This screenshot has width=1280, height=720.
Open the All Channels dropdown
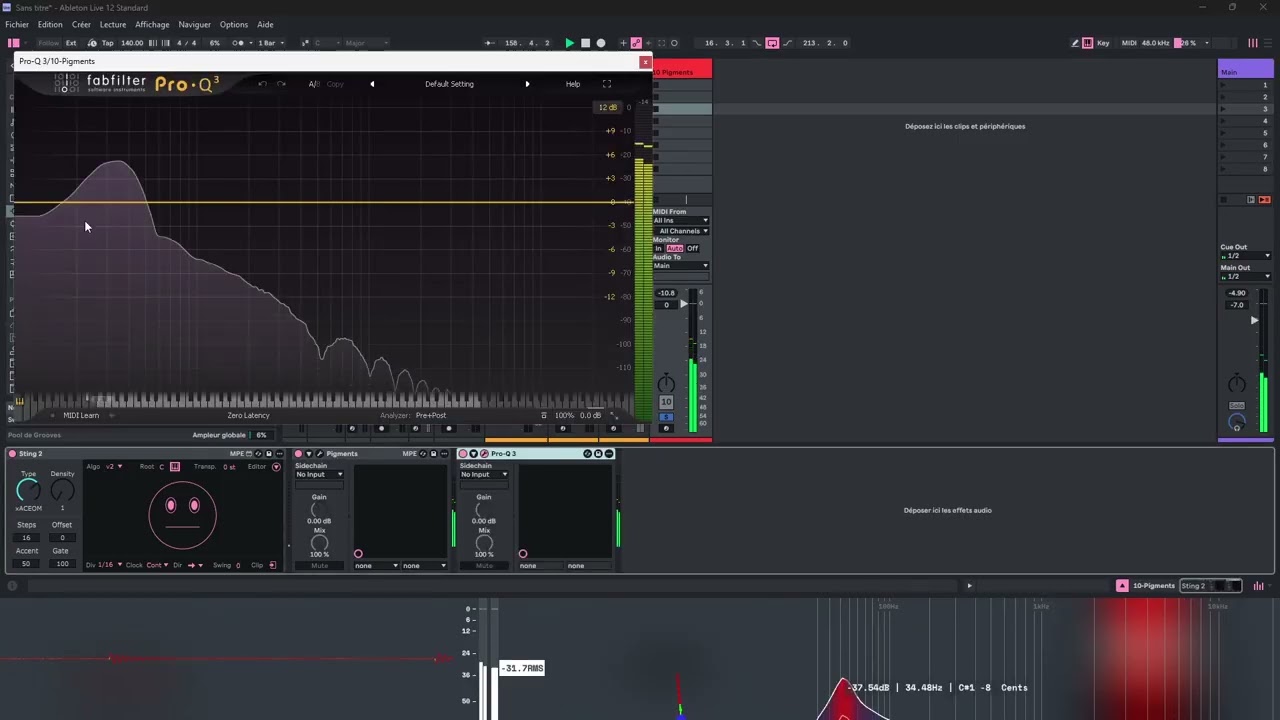point(681,231)
